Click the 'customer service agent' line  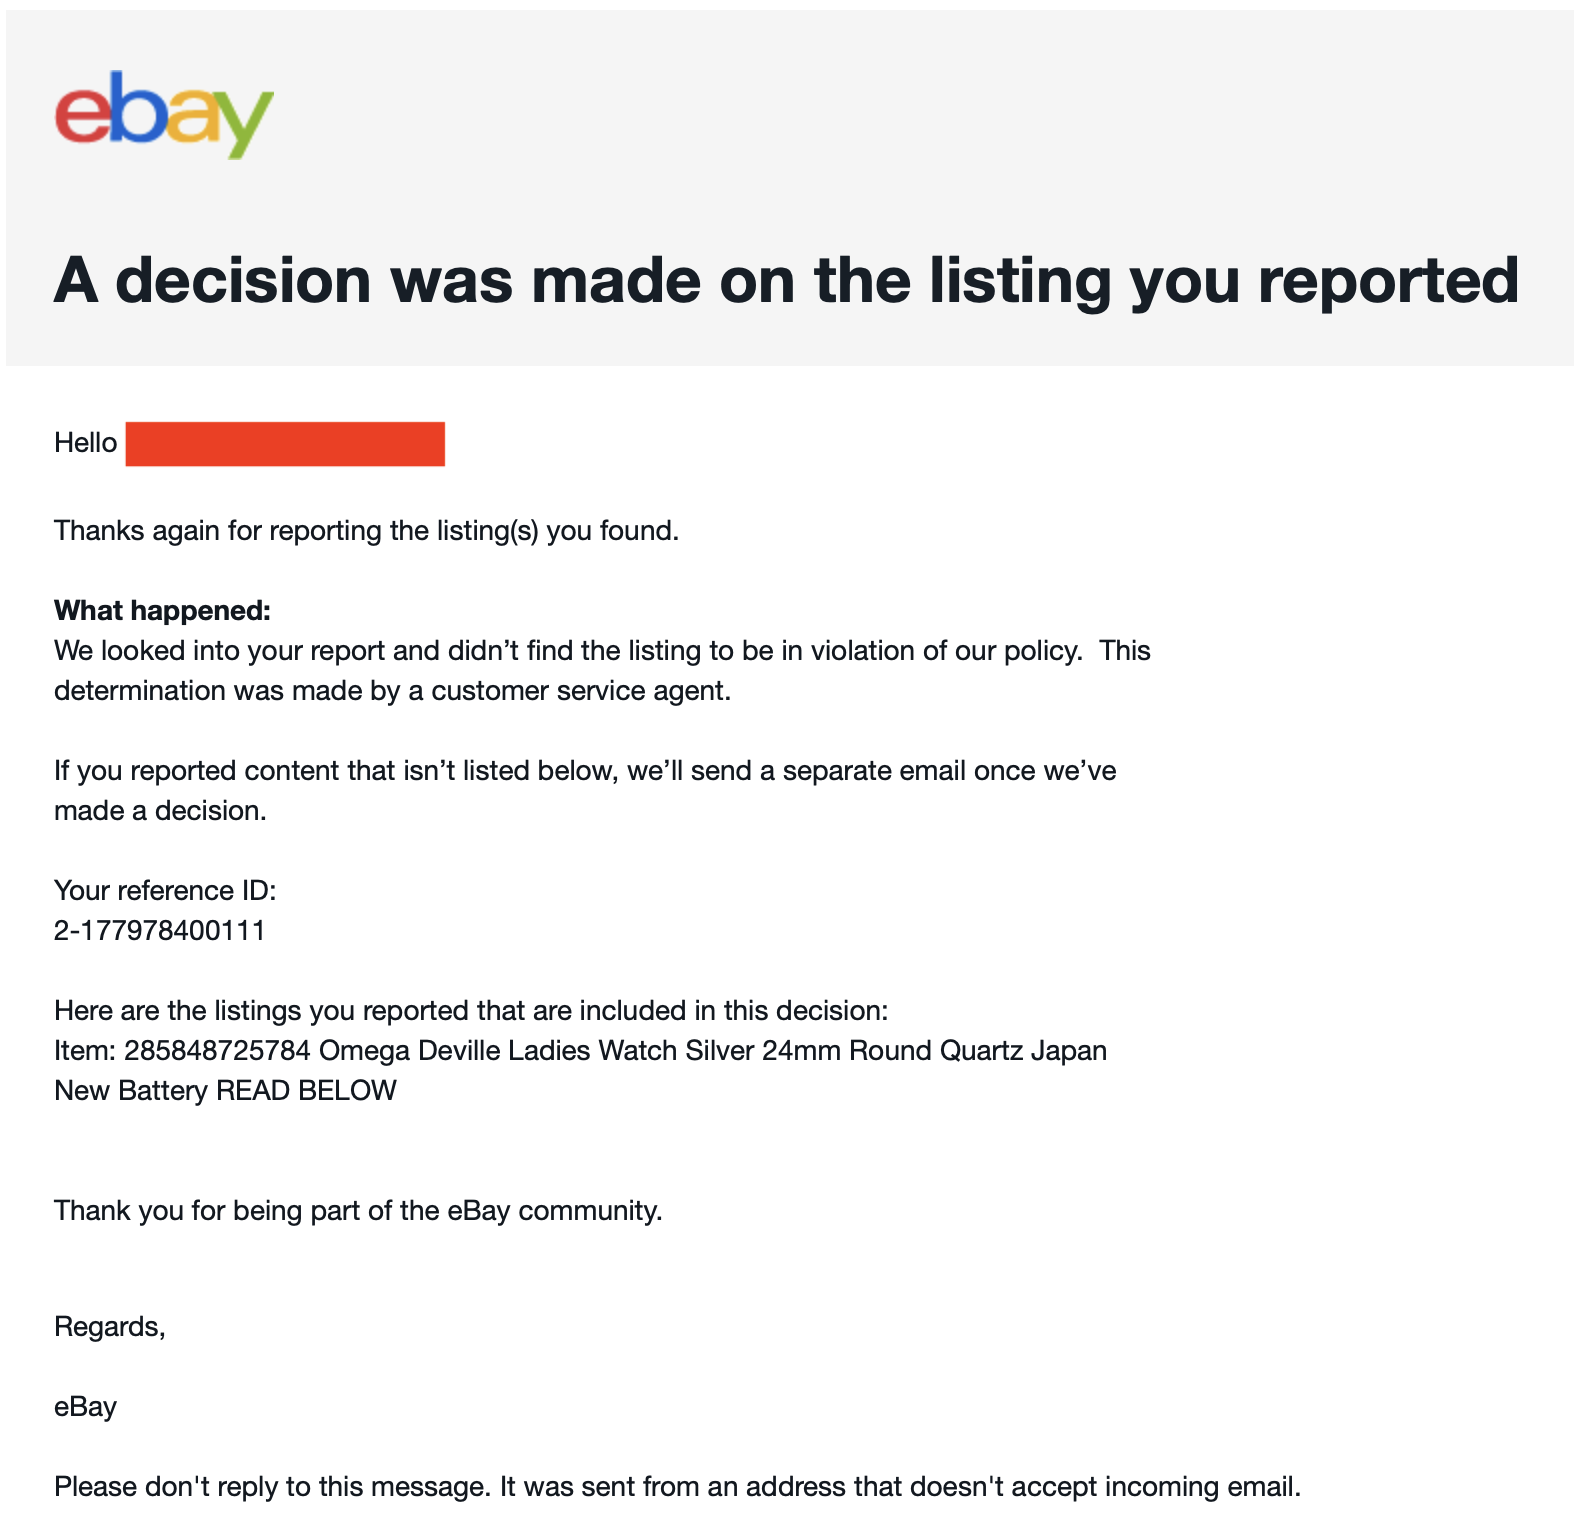(x=392, y=691)
